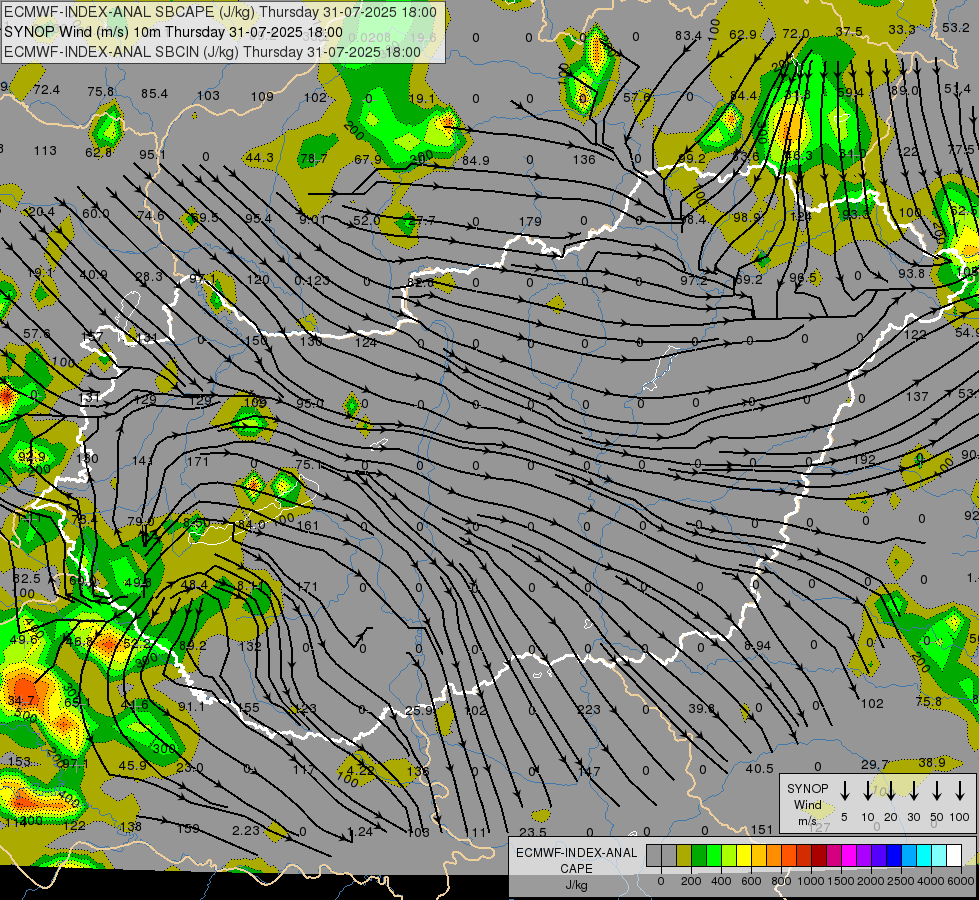Click the map value 83.4
This screenshot has width=979, height=900.
(x=688, y=36)
